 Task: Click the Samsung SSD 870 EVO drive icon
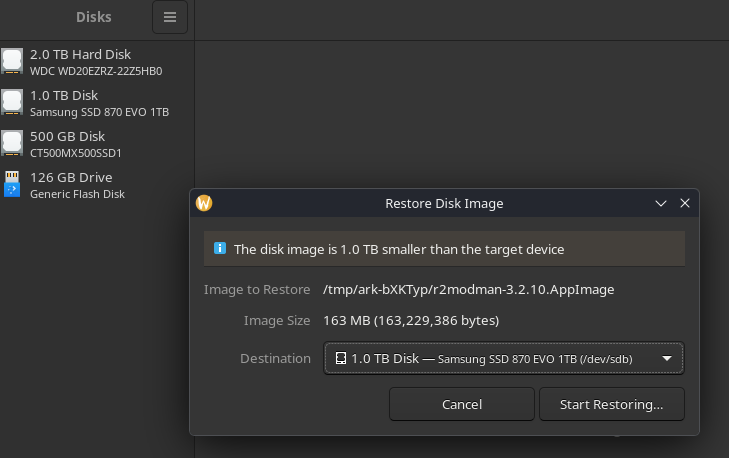[x=12, y=102]
